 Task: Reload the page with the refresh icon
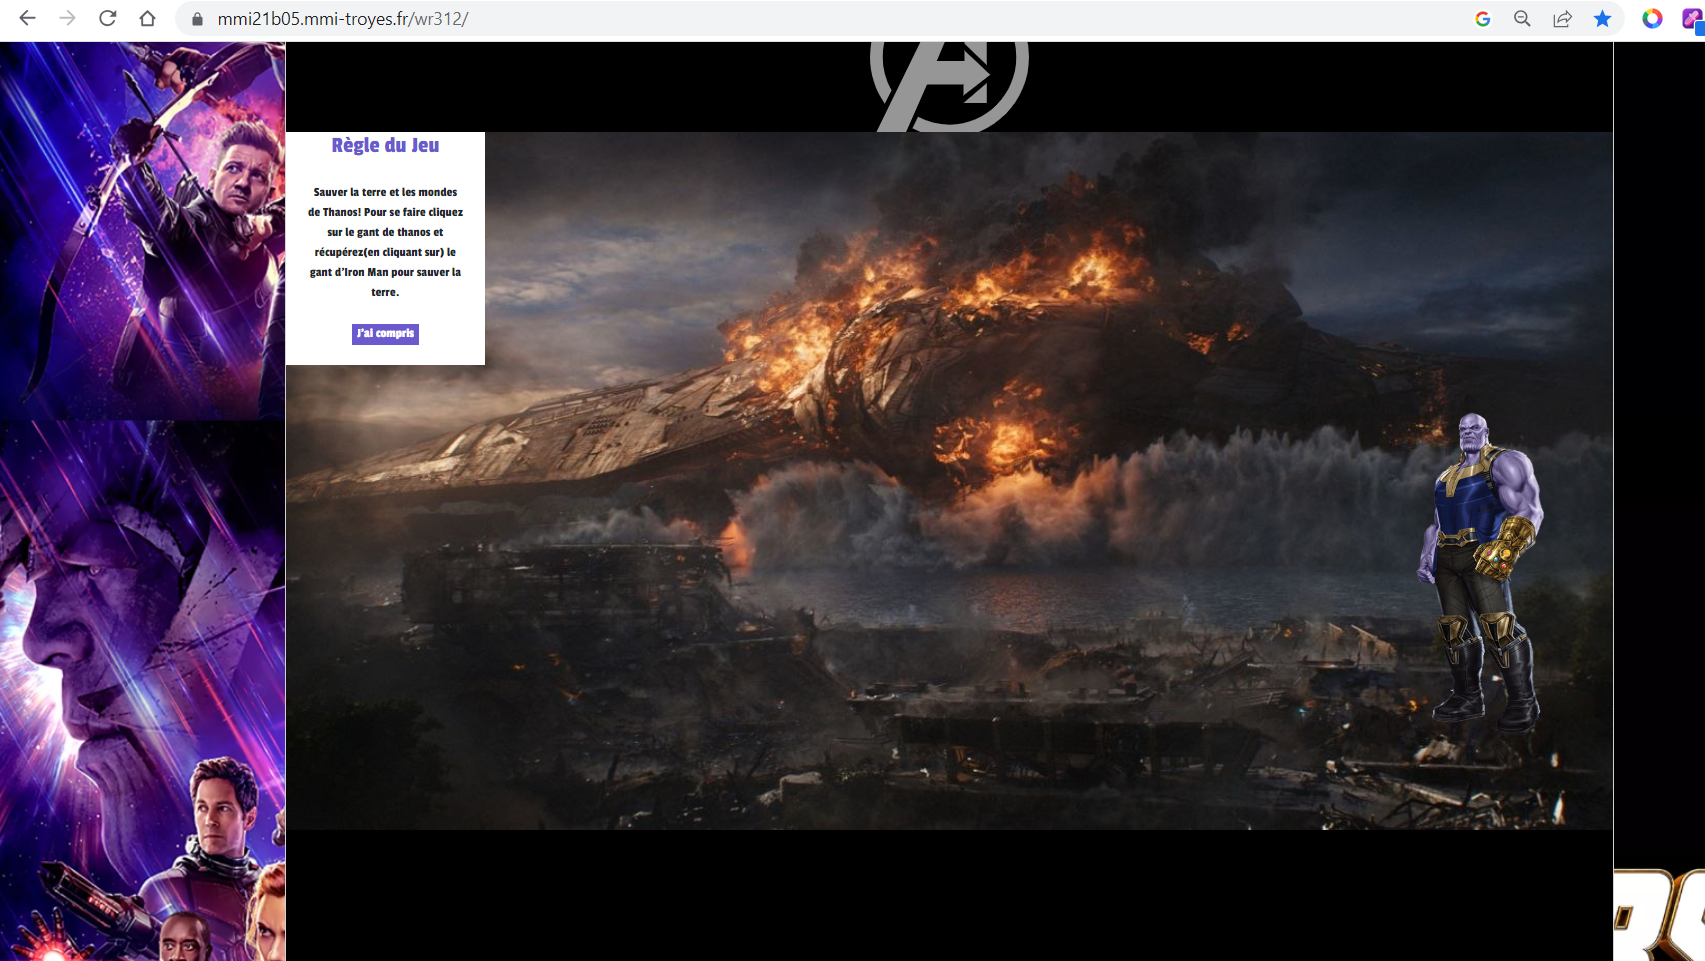coord(107,18)
